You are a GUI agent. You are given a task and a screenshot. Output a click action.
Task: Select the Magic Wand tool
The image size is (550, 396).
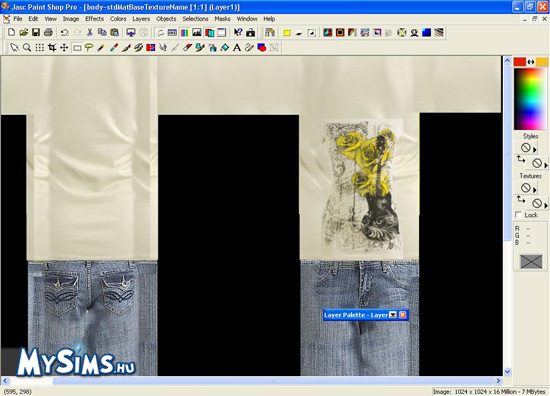pyautogui.click(x=101, y=48)
